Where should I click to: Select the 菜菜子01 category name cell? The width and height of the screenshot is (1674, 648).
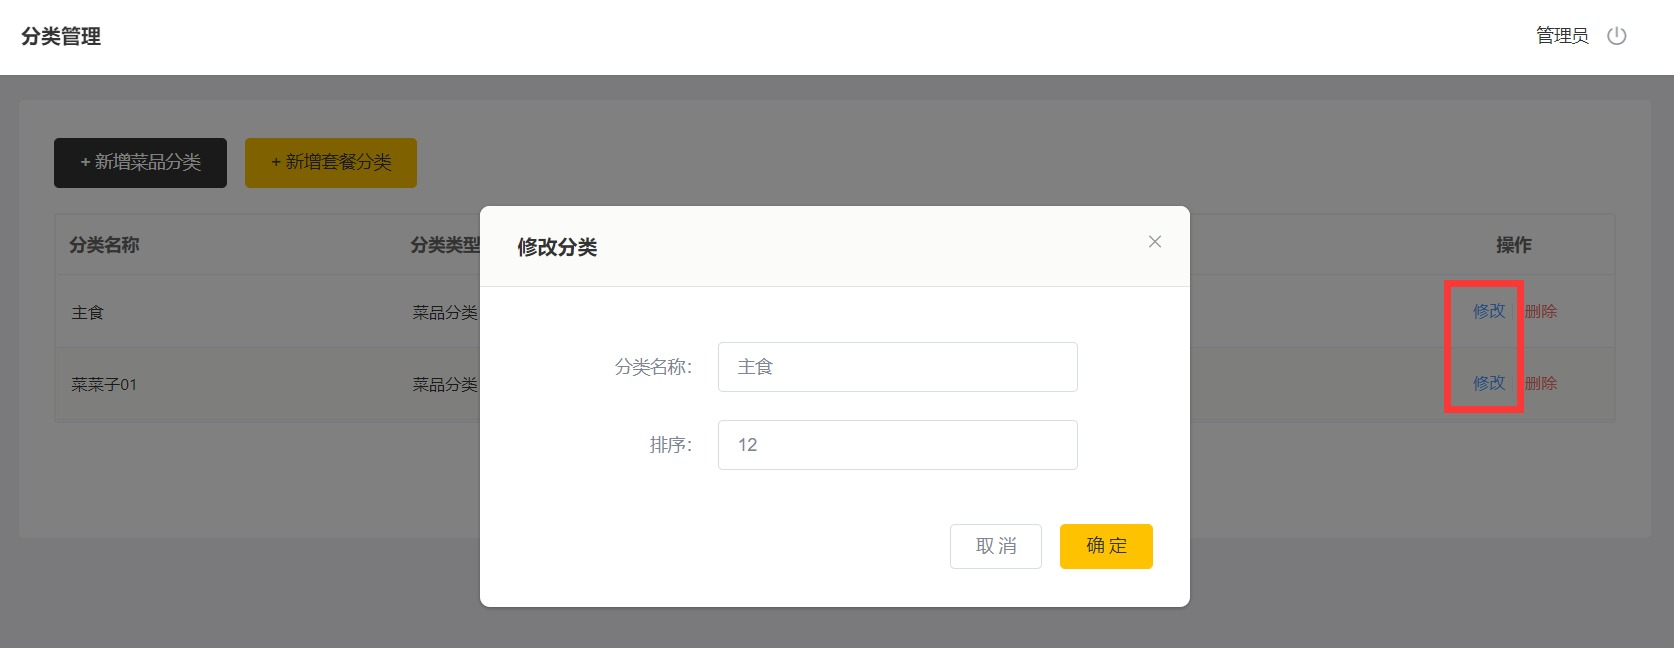(x=104, y=384)
